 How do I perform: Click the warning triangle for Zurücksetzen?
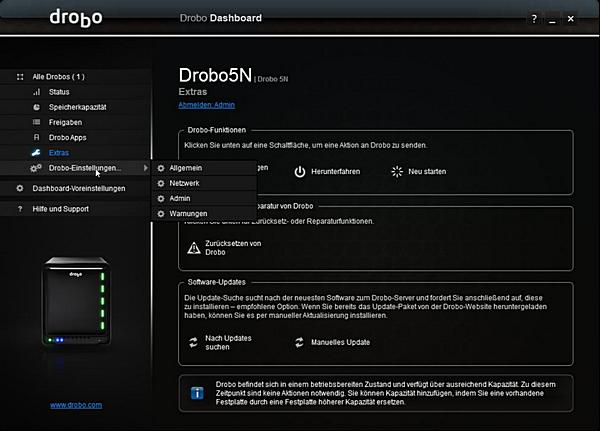194,248
